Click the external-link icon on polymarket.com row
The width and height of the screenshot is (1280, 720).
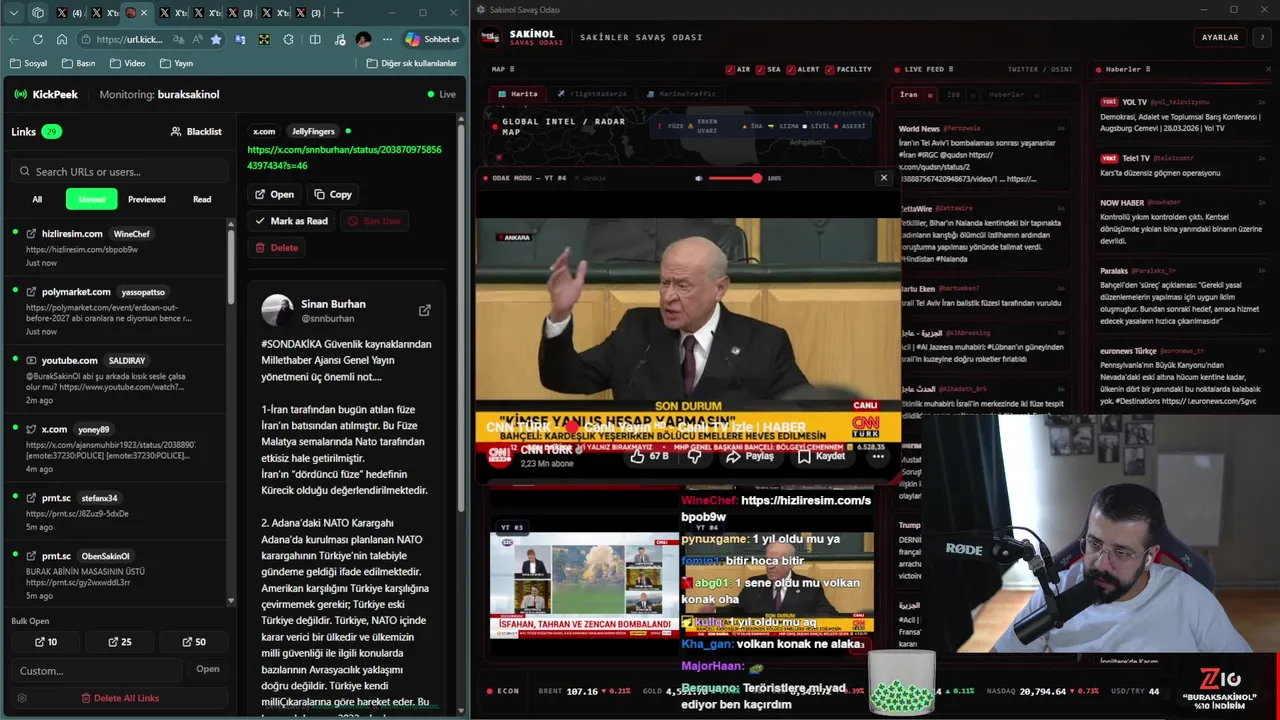[x=31, y=292]
